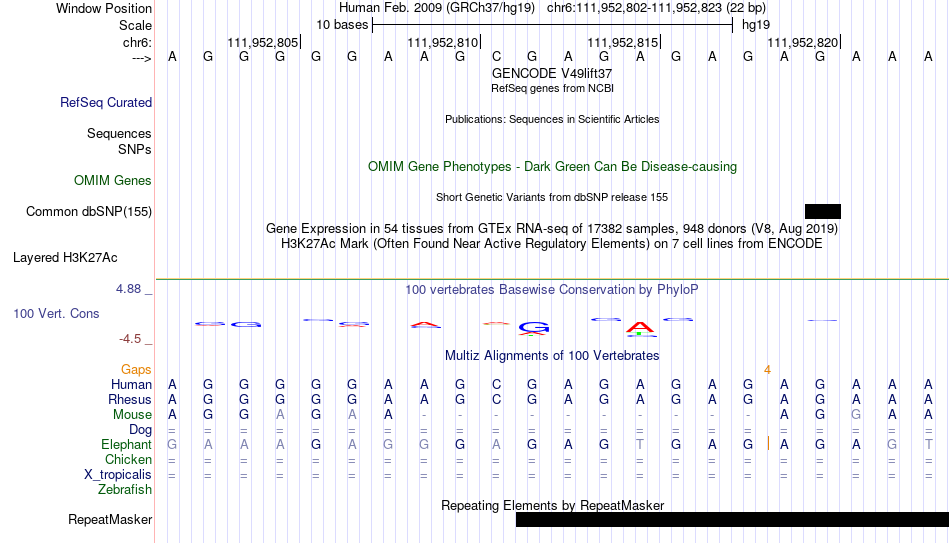The height and width of the screenshot is (543, 950).
Task: Click the OMIM Gene Phenotypes track title
Action: [x=552, y=167]
